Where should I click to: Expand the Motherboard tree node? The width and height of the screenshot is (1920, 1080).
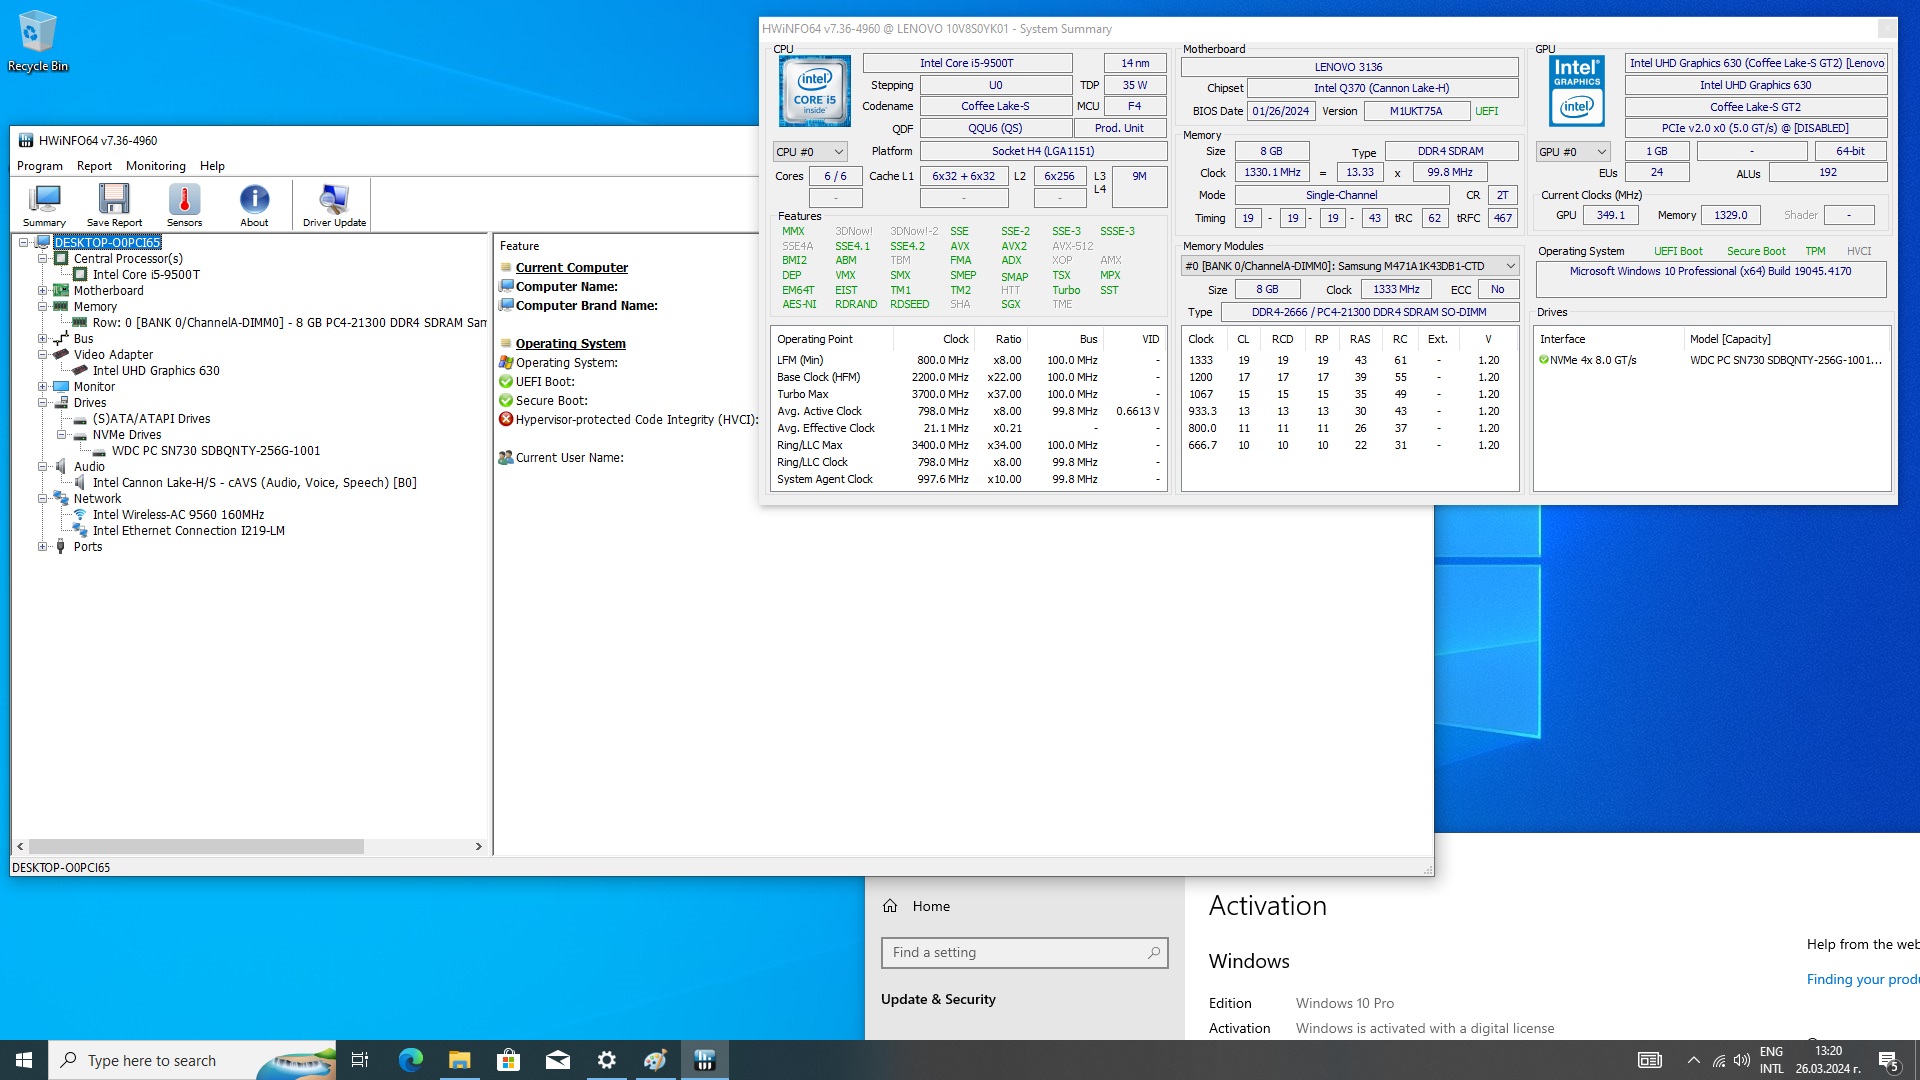point(42,291)
